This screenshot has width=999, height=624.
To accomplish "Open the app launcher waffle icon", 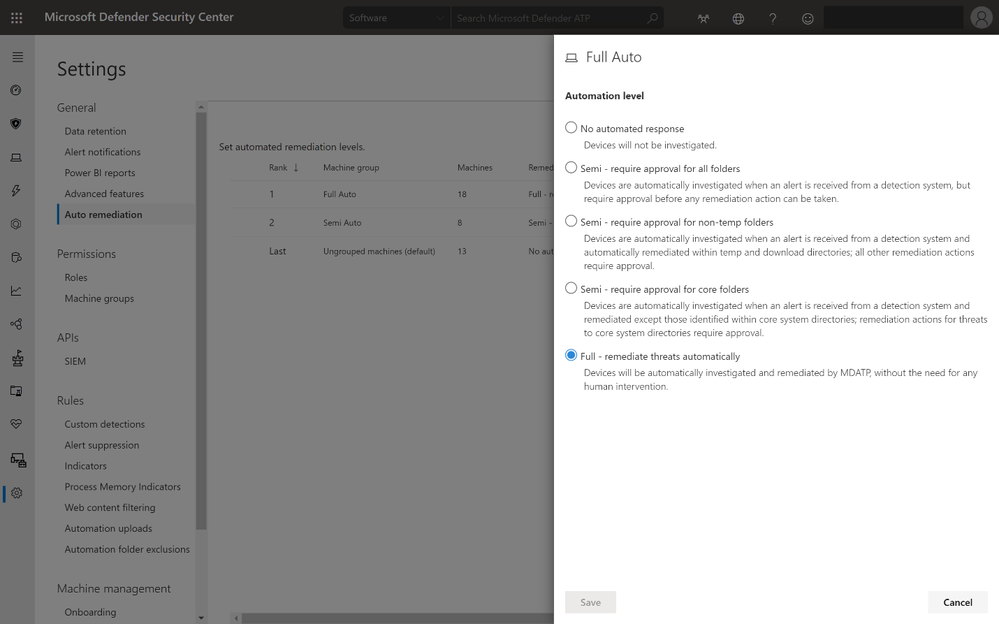I will (x=17, y=18).
